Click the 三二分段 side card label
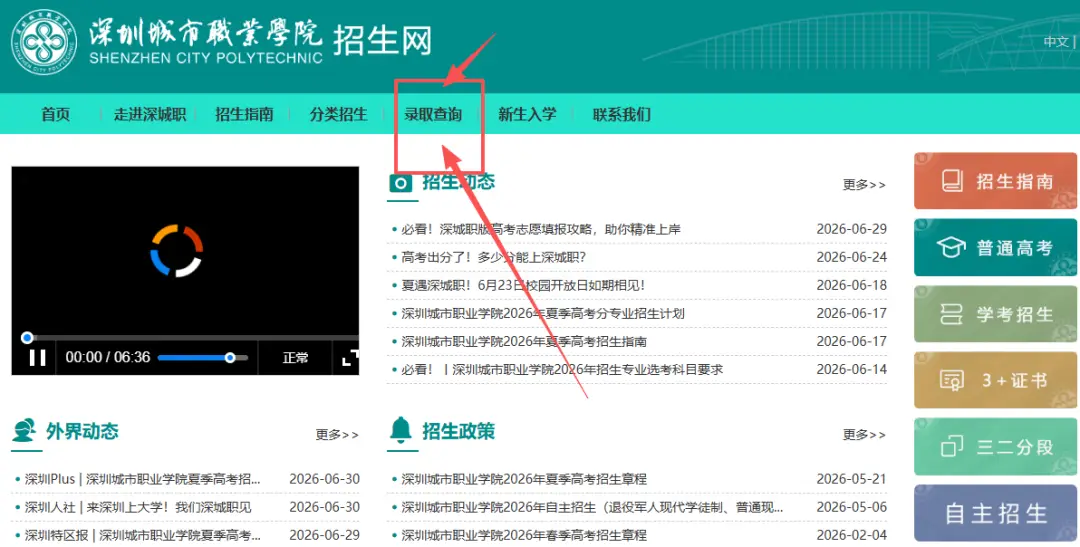 (x=1015, y=446)
